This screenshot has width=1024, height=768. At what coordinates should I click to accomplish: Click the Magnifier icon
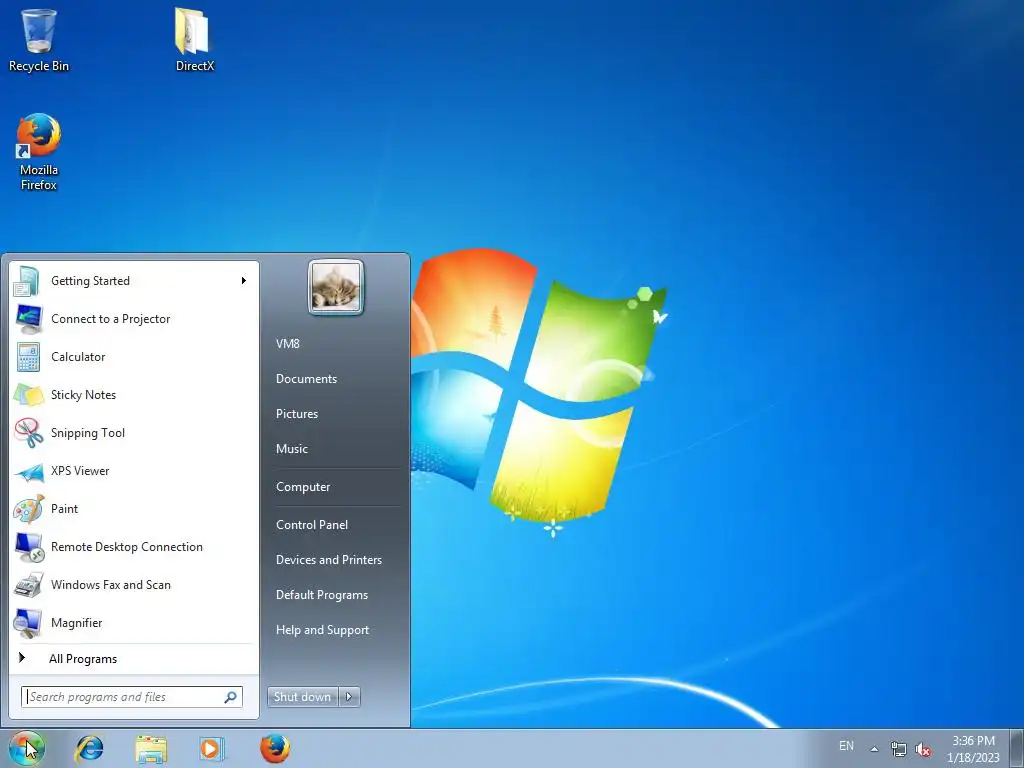[29, 623]
